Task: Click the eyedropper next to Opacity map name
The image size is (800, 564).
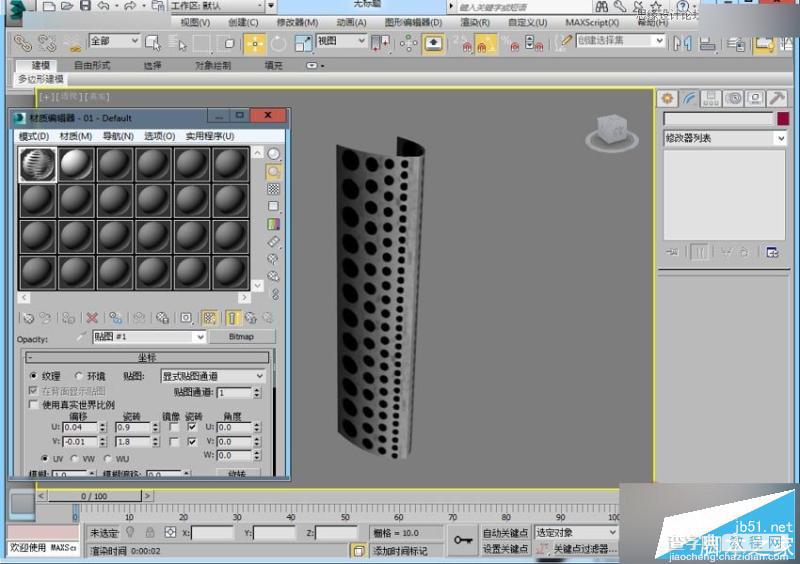Action: point(82,336)
